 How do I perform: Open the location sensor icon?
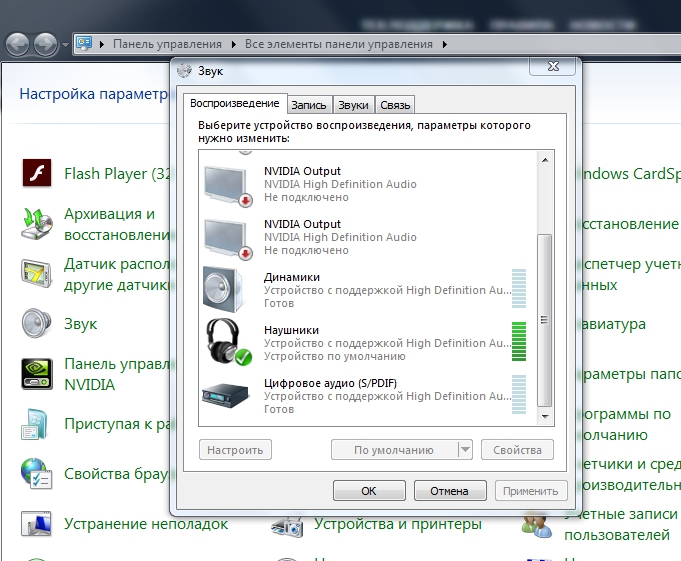(x=37, y=274)
